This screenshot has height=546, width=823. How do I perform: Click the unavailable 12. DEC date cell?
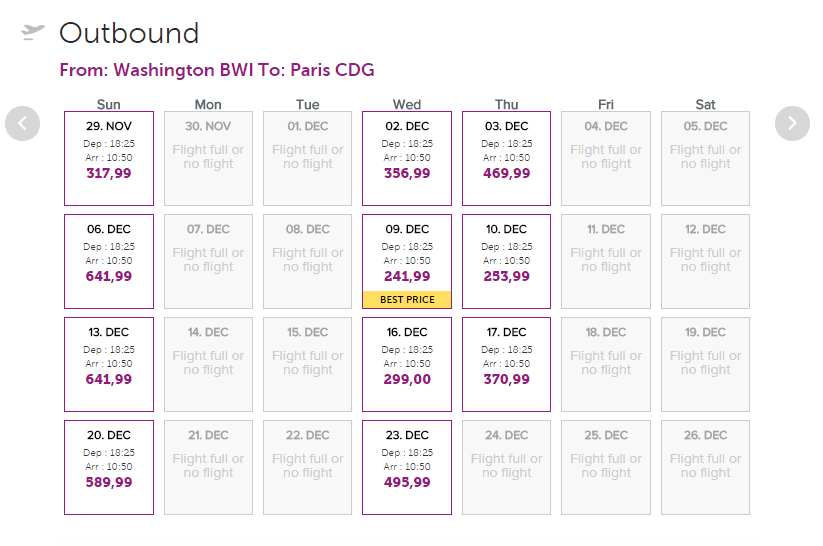click(x=705, y=261)
